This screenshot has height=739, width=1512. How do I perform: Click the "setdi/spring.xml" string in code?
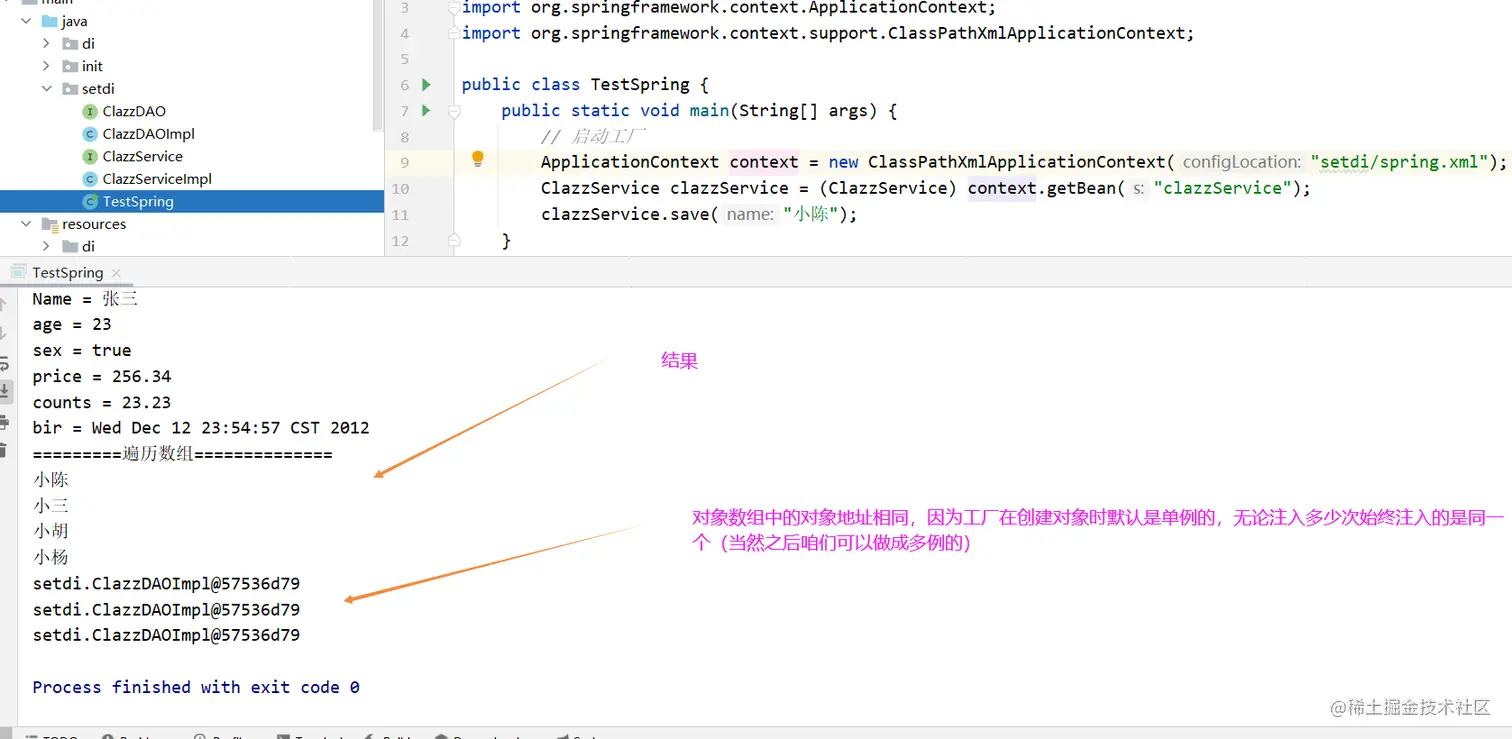[1399, 162]
